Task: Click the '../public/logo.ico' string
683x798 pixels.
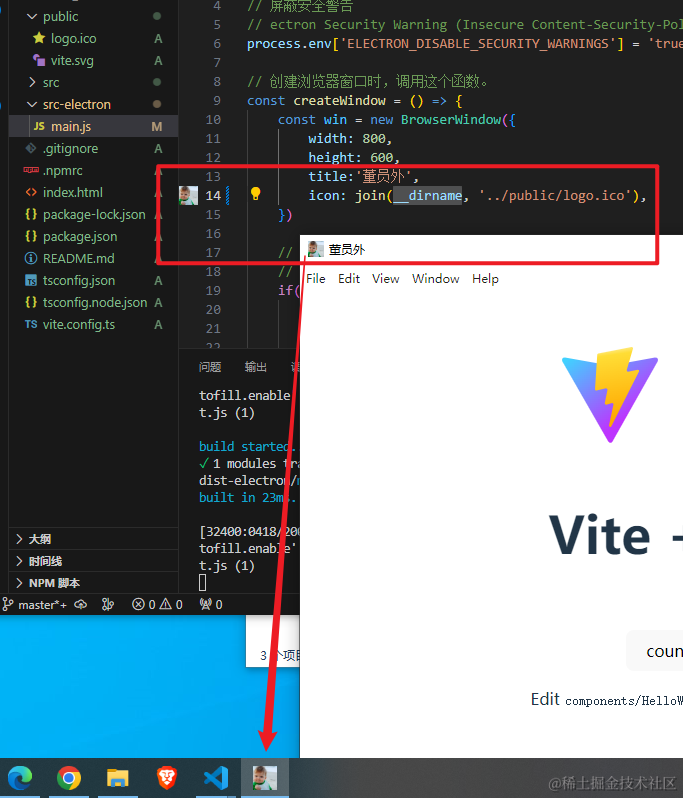Action: [x=556, y=195]
